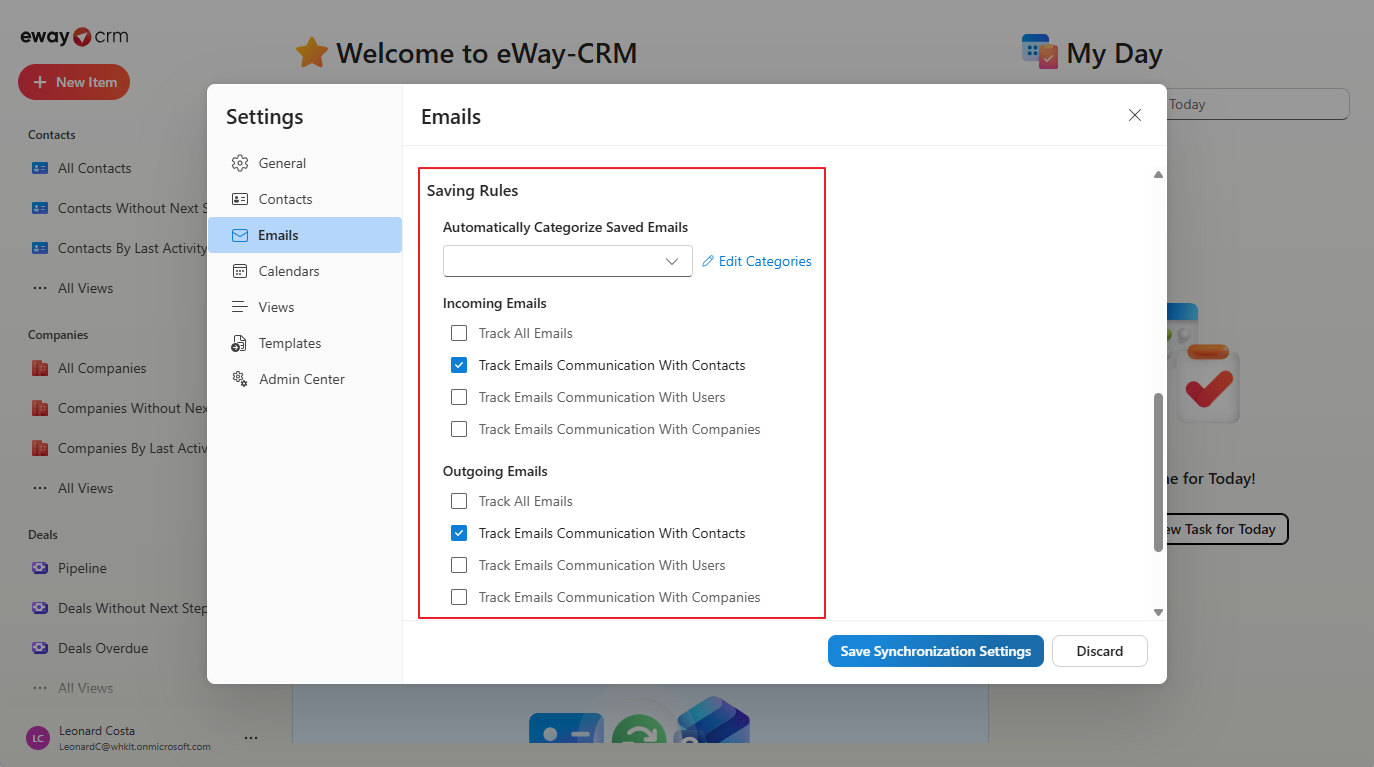Click the All Companies building icon
The width and height of the screenshot is (1374, 767).
[x=40, y=368]
